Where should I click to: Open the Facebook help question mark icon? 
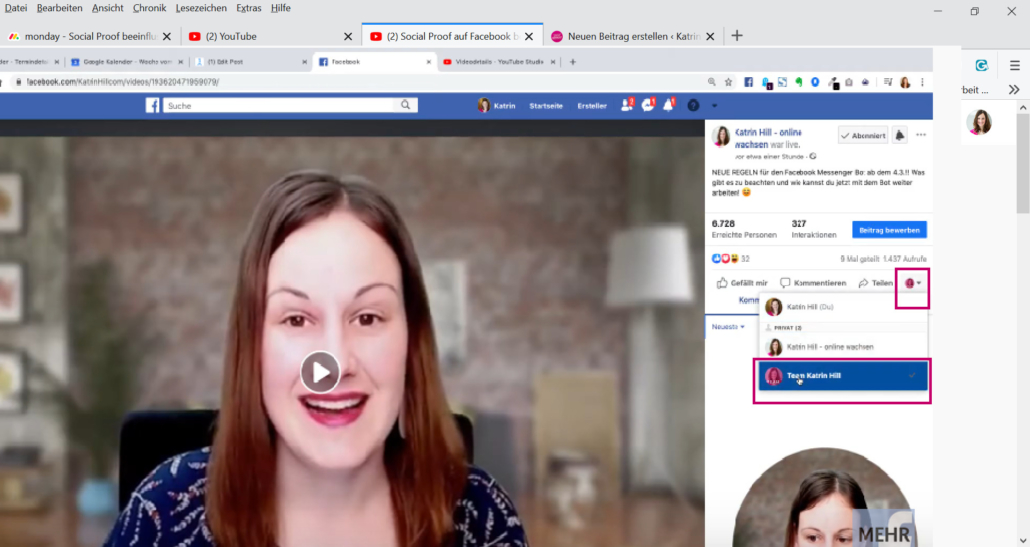pyautogui.click(x=693, y=105)
